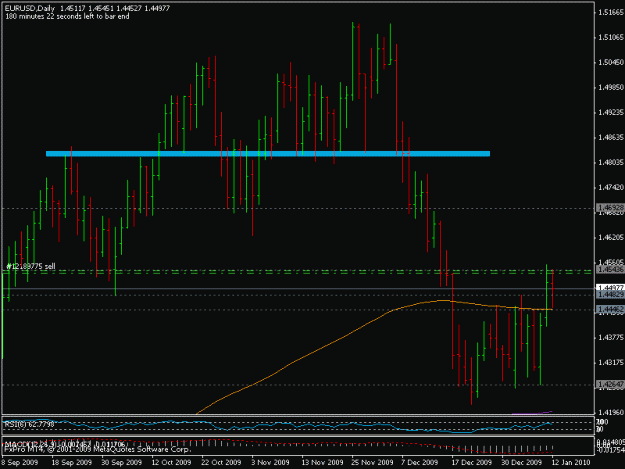Click the short purple line at chart bottom right
The width and height of the screenshot is (625, 469).
click(x=532, y=413)
